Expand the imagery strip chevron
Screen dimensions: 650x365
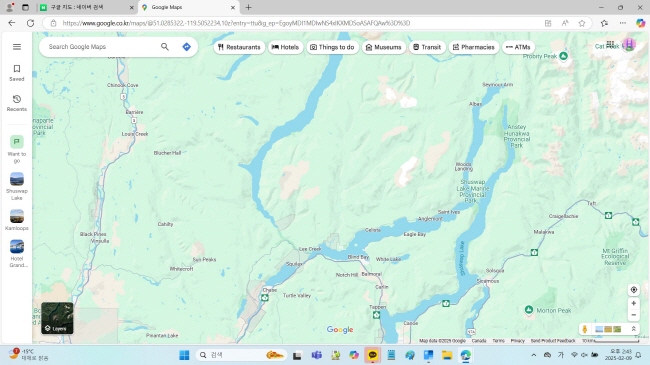click(633, 329)
